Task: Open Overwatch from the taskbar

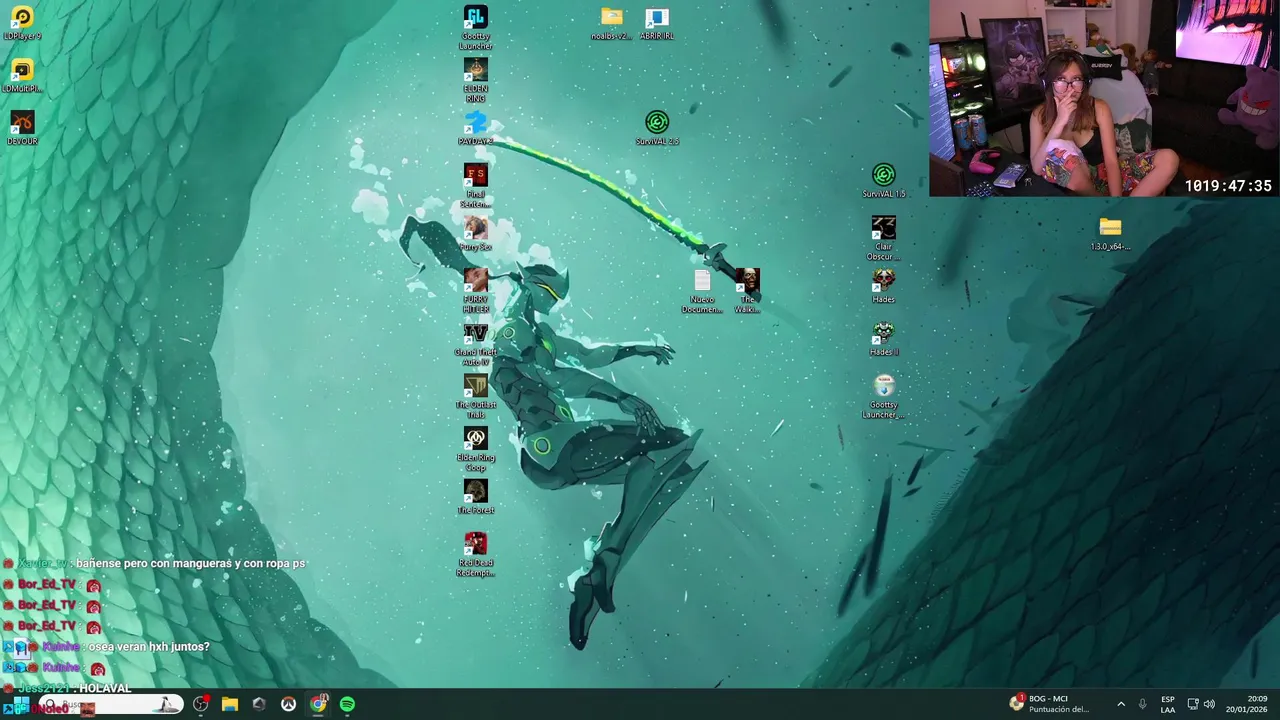Action: pos(288,704)
